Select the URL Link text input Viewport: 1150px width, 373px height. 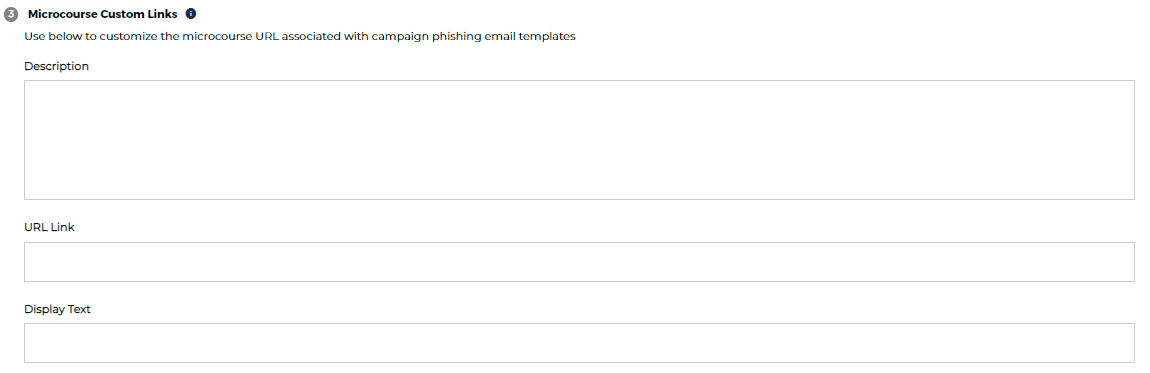click(579, 262)
